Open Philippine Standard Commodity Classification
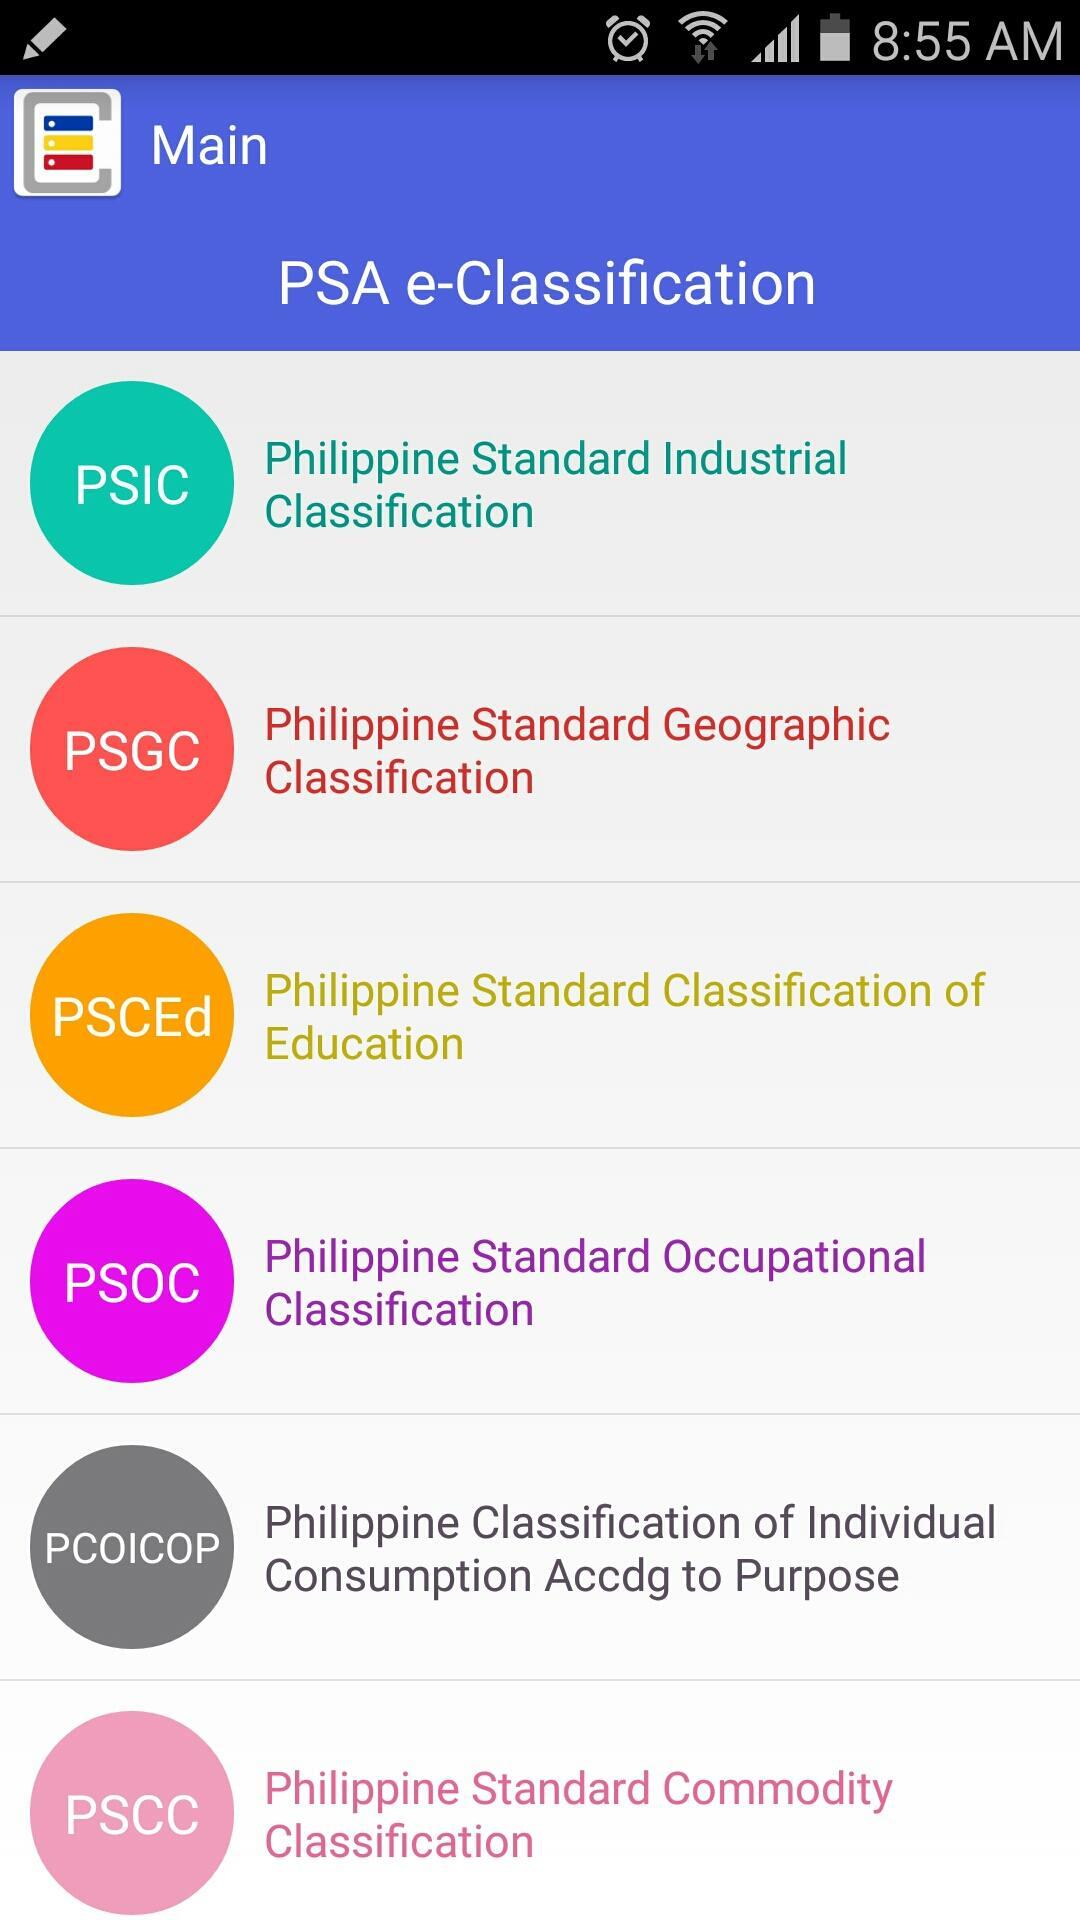The image size is (1080, 1920). tap(540, 1801)
